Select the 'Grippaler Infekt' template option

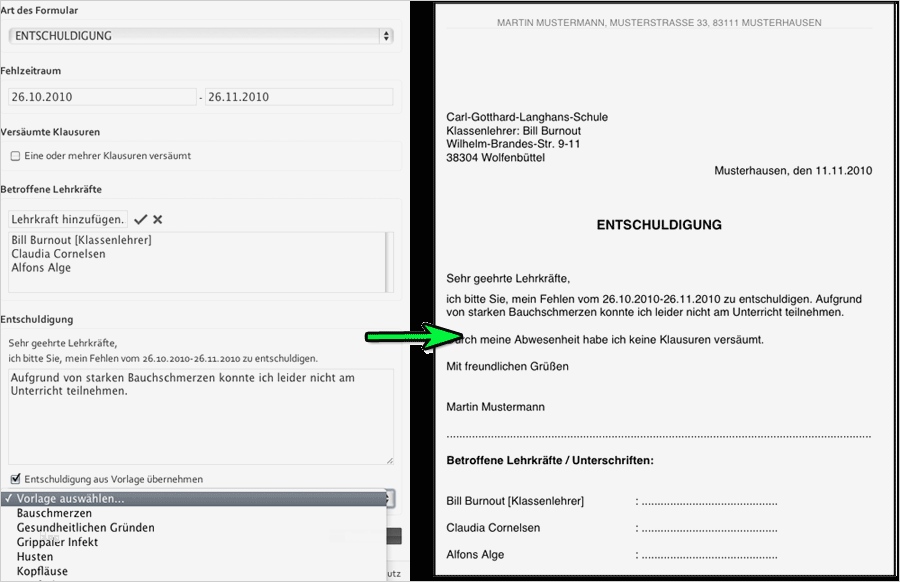click(55, 542)
